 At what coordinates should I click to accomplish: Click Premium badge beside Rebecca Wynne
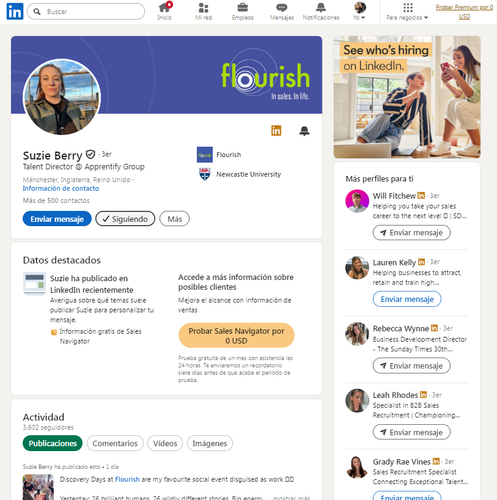pyautogui.click(x=434, y=328)
